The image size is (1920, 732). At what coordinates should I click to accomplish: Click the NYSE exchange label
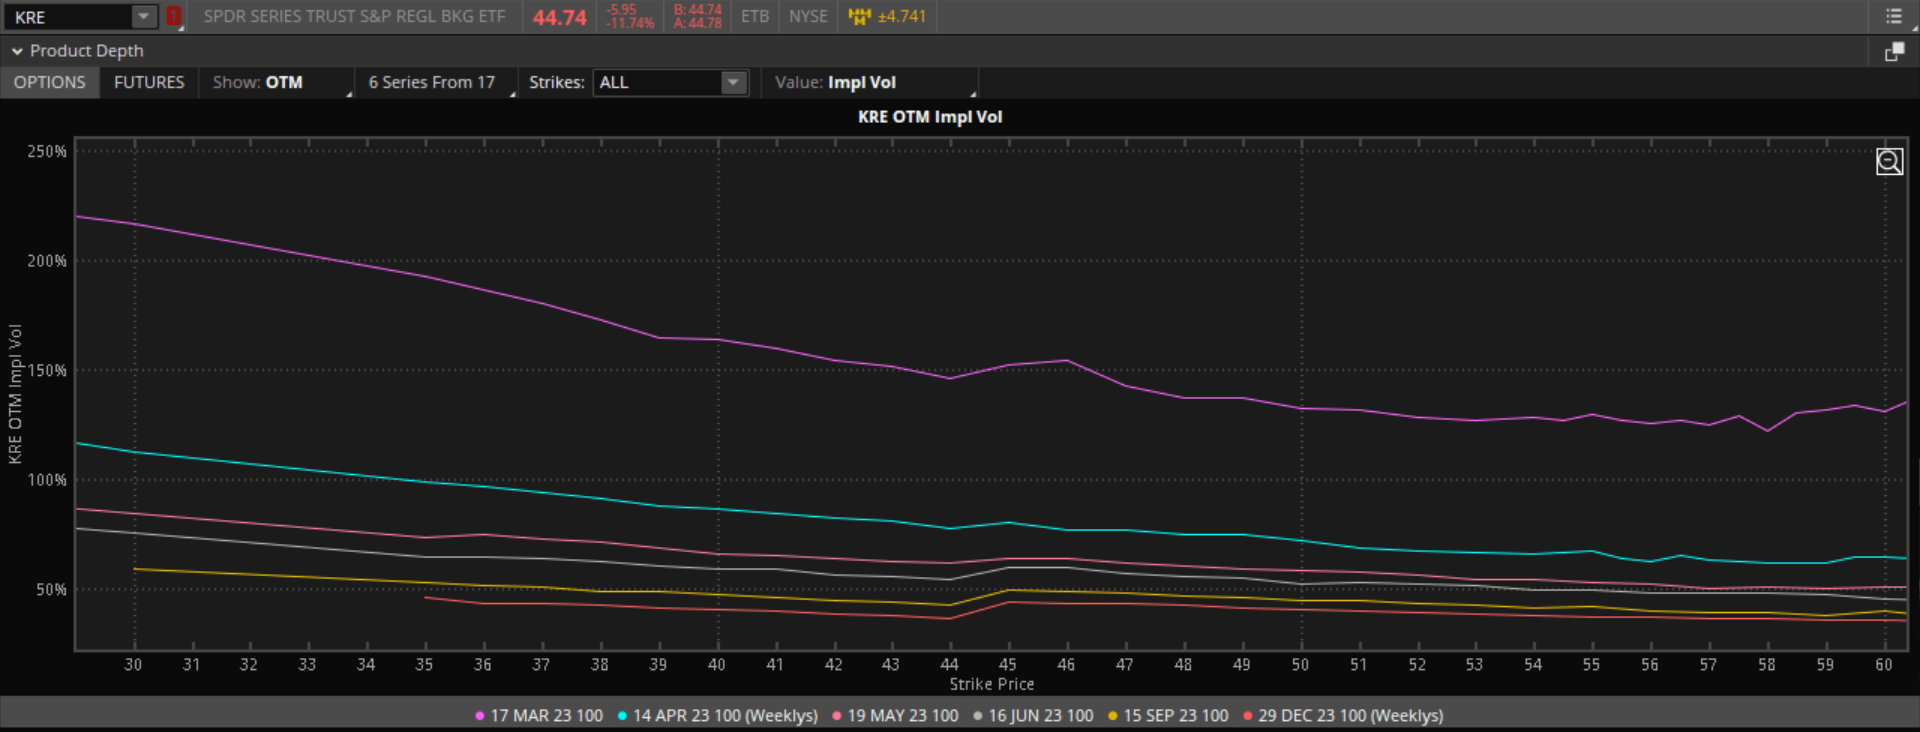808,16
